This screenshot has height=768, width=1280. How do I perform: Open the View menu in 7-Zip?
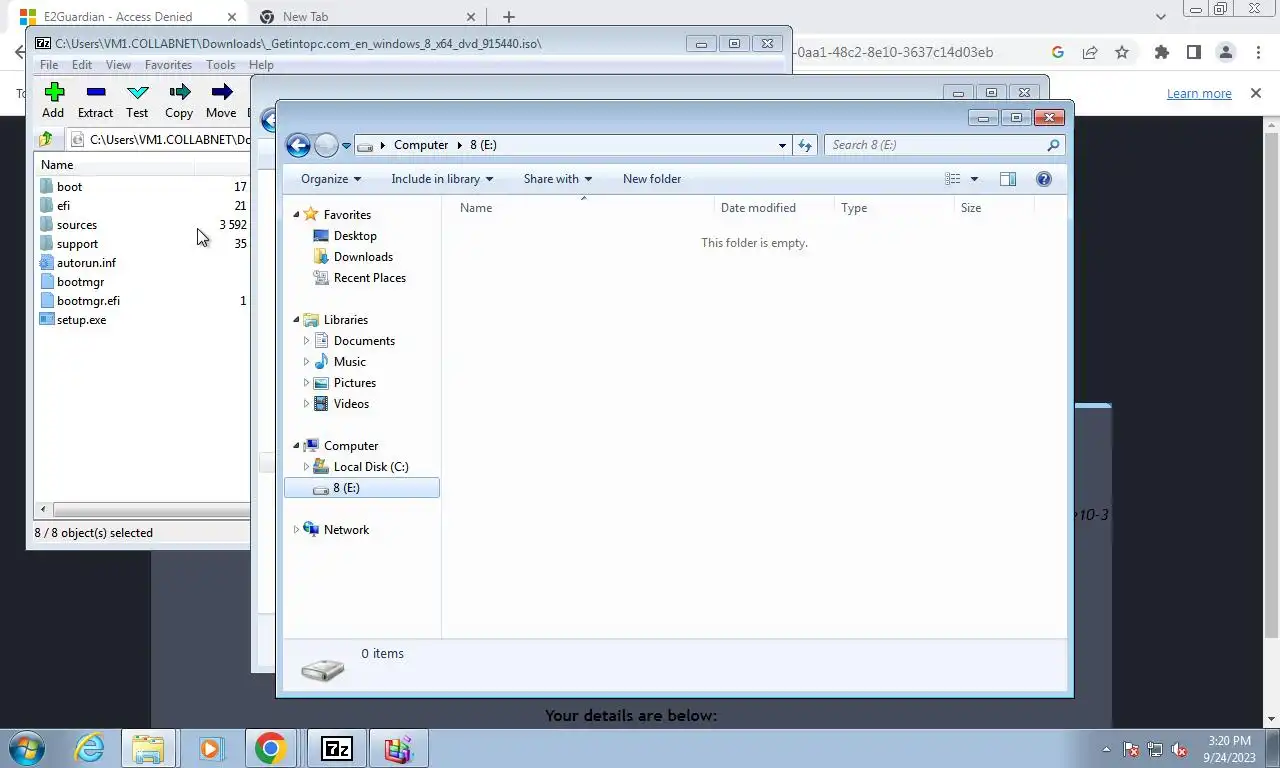pyautogui.click(x=118, y=64)
